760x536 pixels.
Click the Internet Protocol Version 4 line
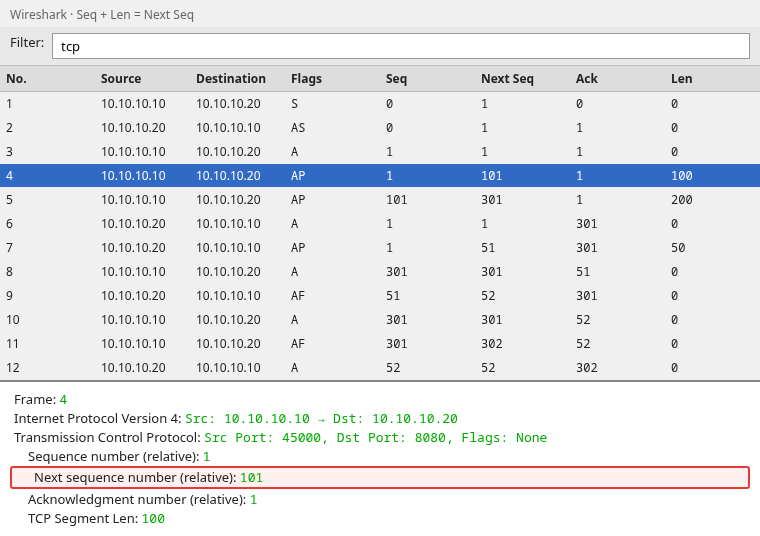236,418
